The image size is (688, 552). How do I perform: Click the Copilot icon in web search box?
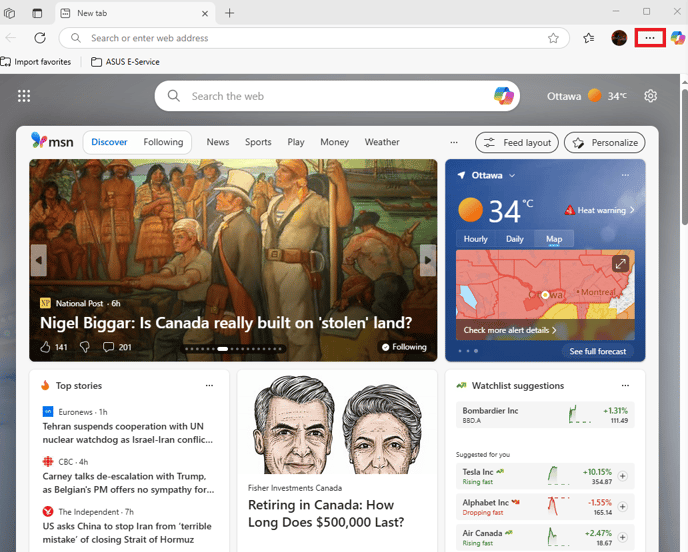(x=504, y=96)
